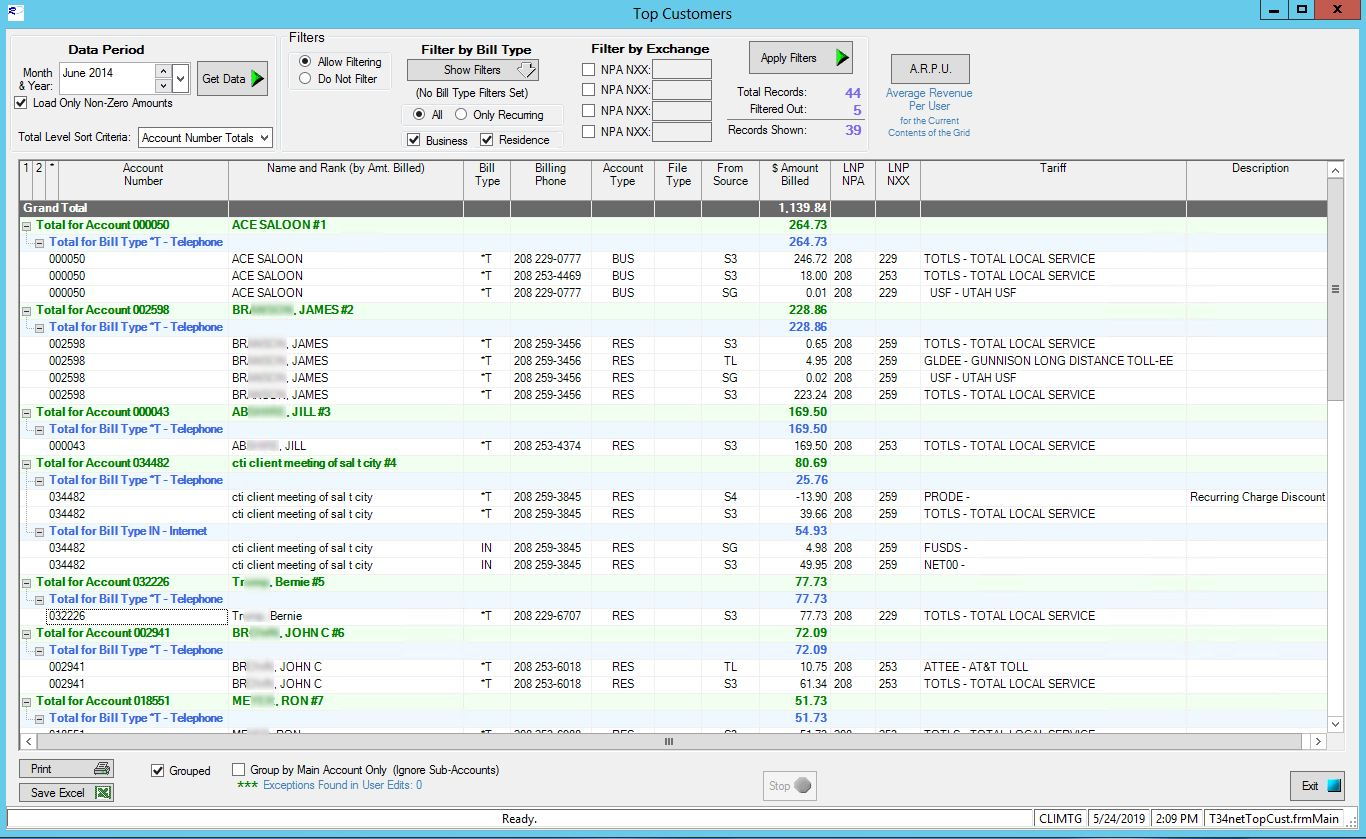Click the Grand Total row

(x=673, y=208)
